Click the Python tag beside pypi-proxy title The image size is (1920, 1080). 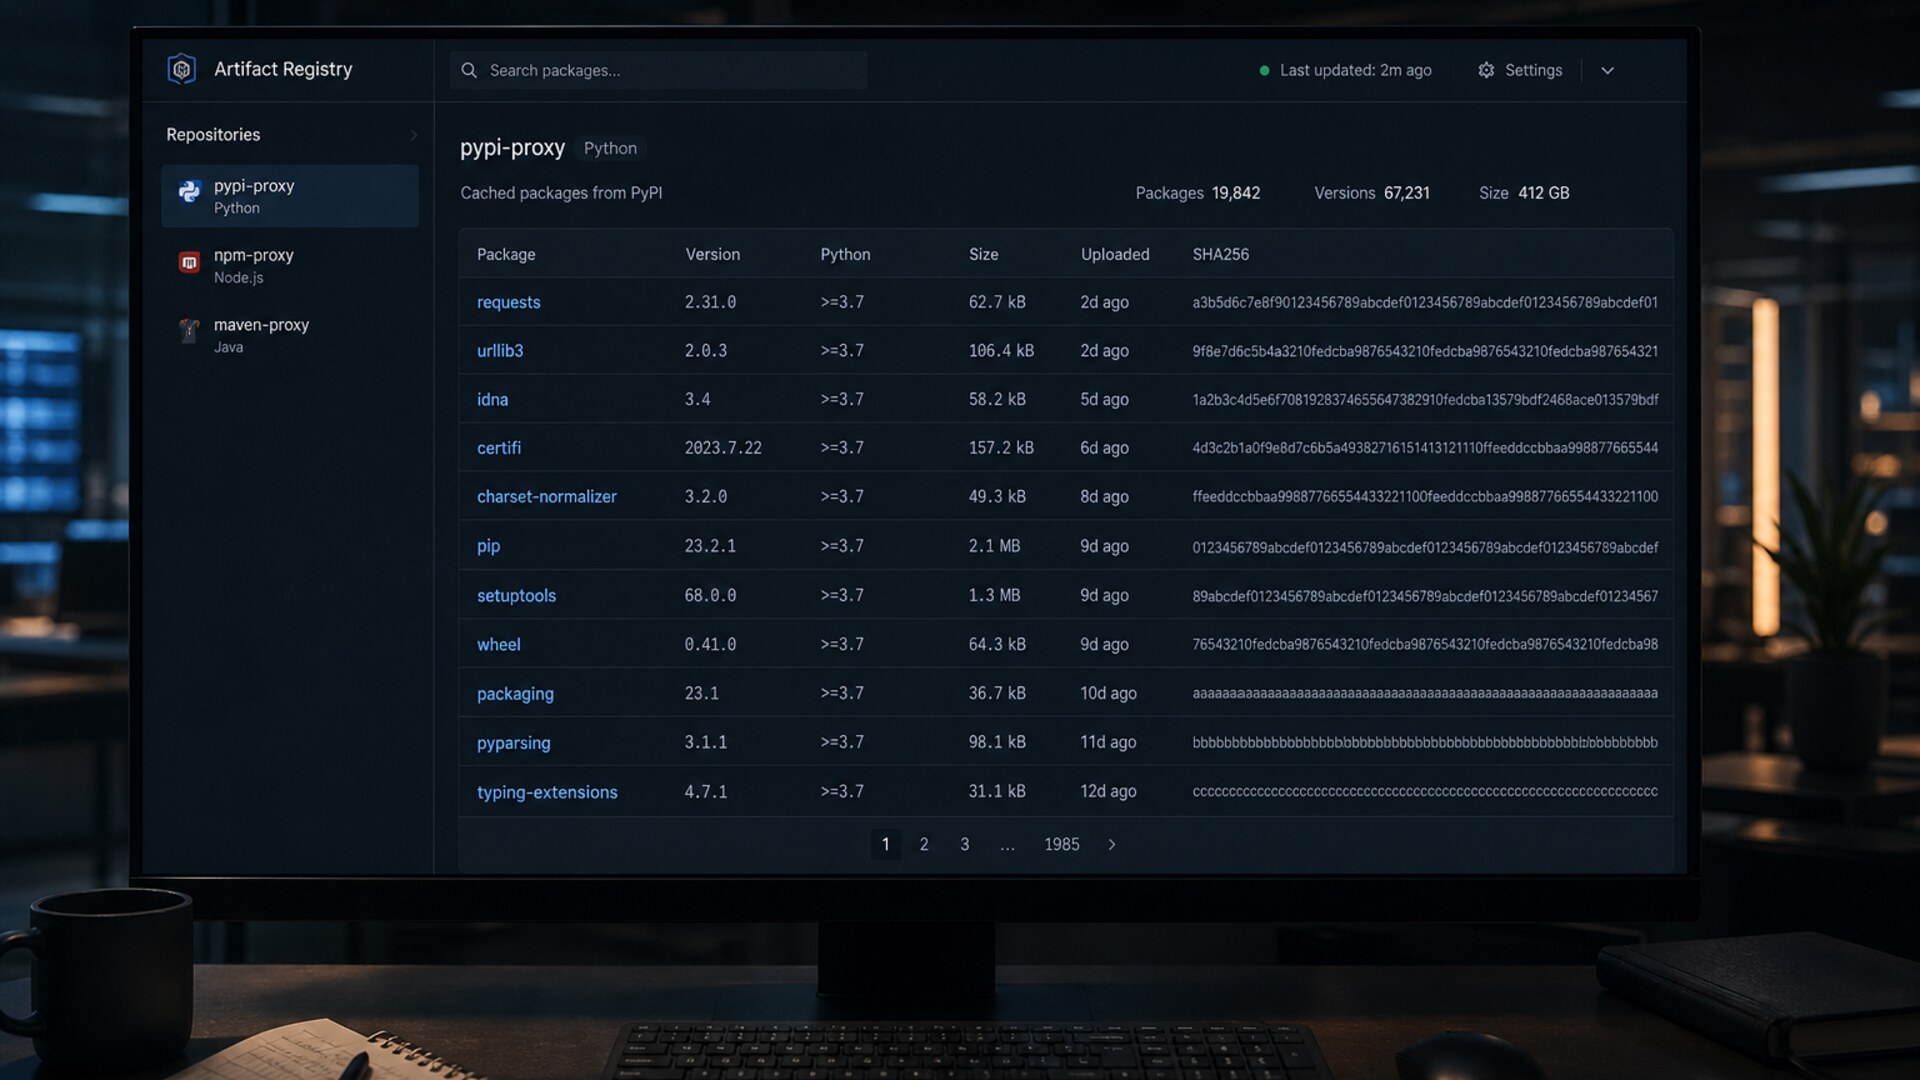[x=610, y=148]
